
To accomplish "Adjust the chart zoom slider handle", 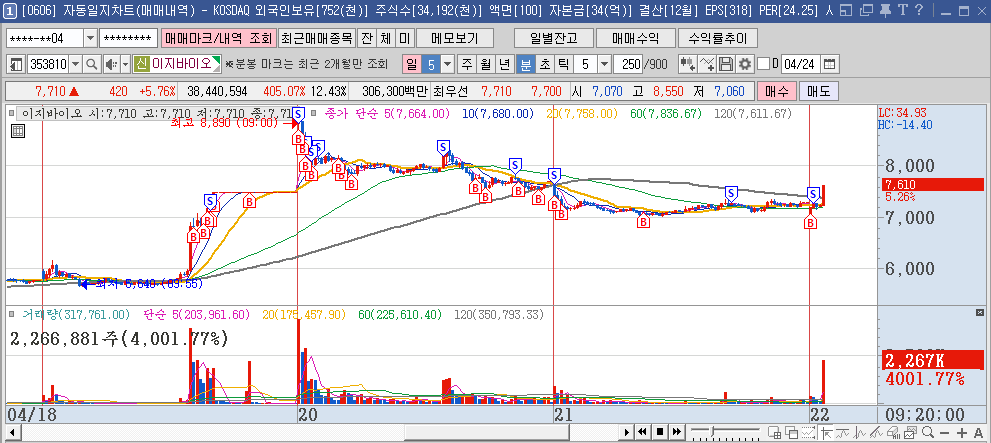I will pos(712,431).
